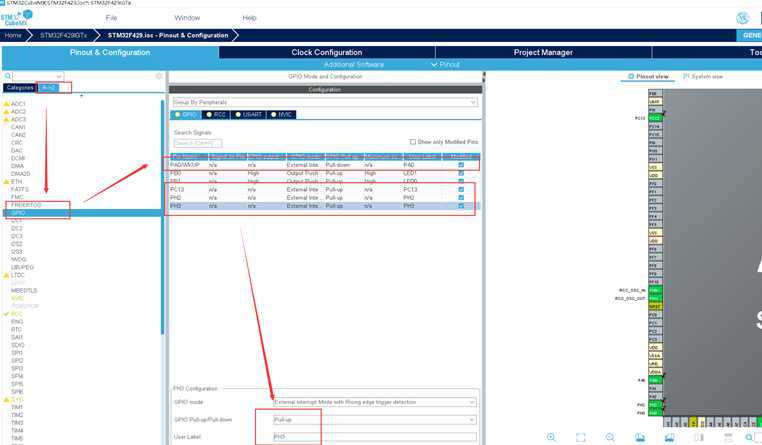Click the green PA0 pin on the chip
This screenshot has width=762, height=445.
coord(655,380)
